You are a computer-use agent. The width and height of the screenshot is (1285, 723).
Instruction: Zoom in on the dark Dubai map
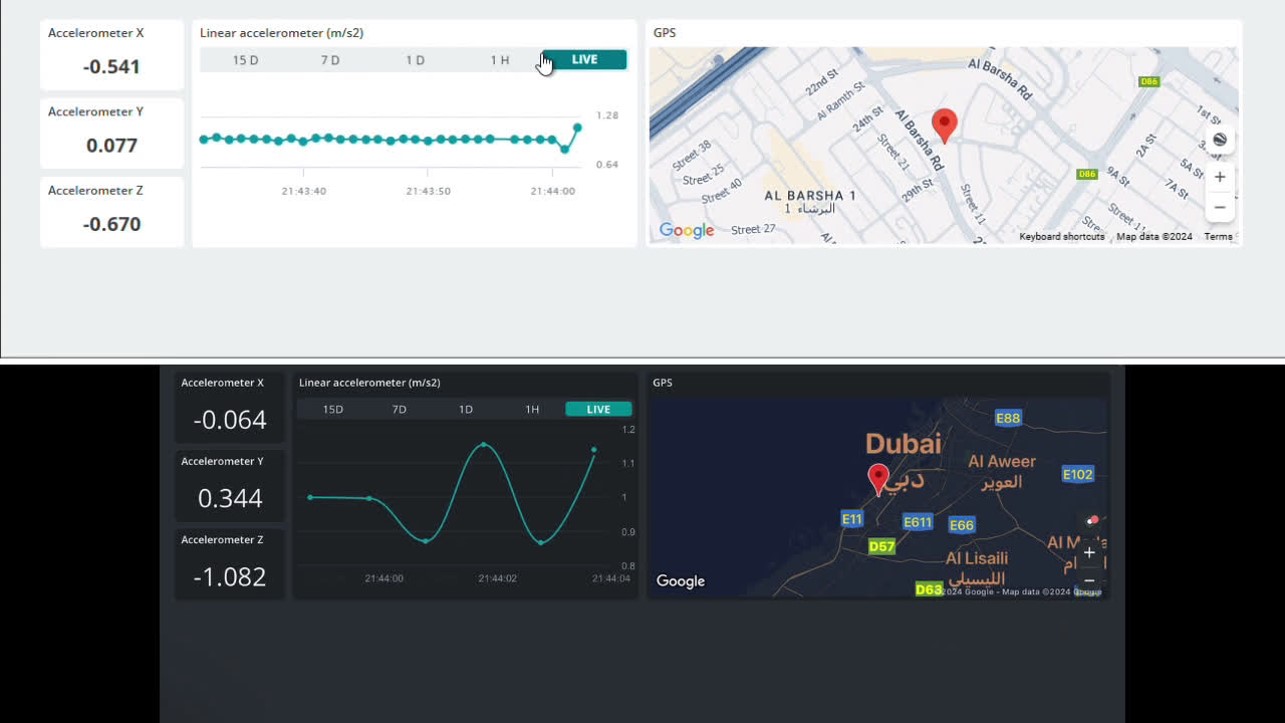coord(1089,552)
